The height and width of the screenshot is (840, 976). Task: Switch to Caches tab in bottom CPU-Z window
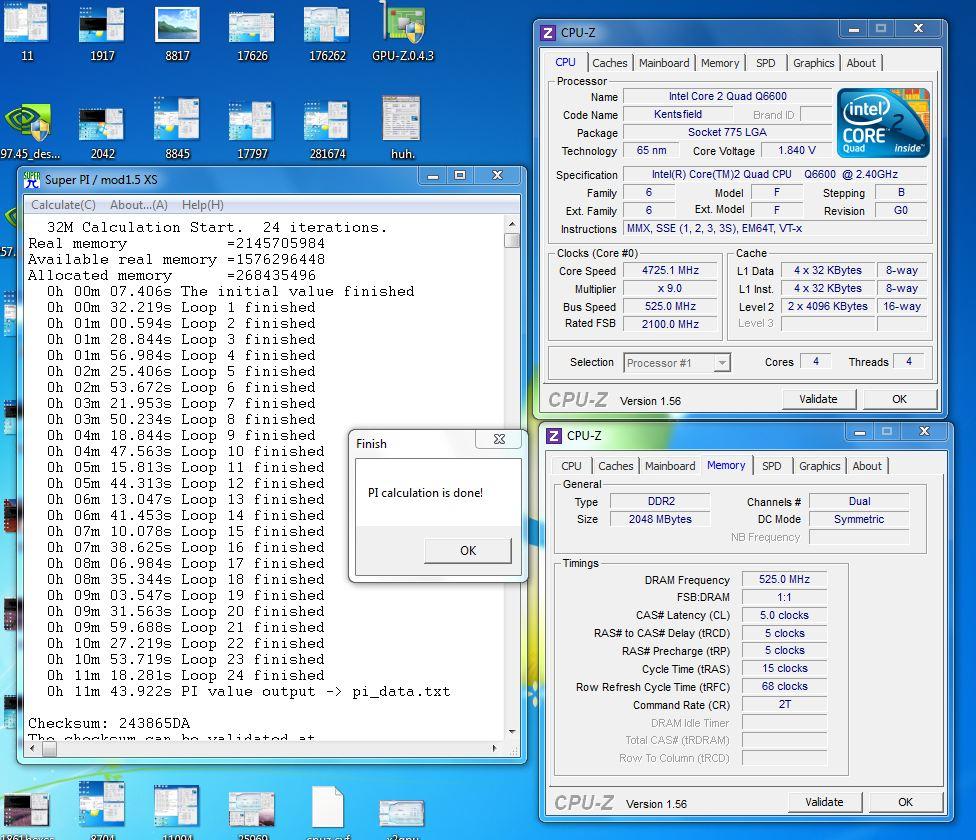(x=616, y=466)
